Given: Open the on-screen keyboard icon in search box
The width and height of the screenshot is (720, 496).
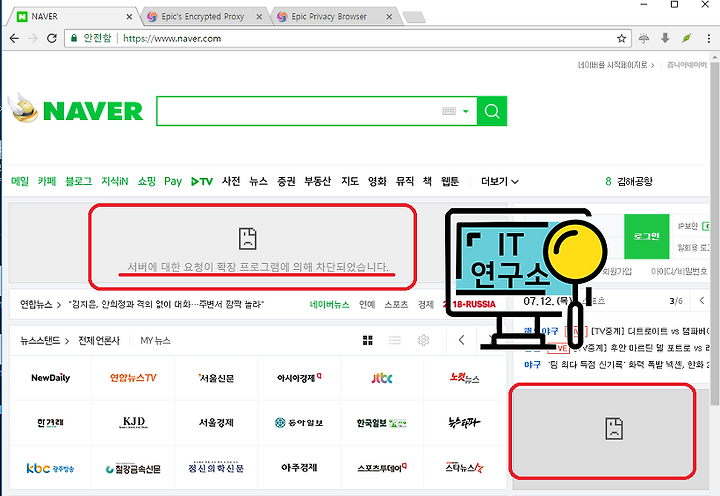Looking at the screenshot, I should click(449, 111).
